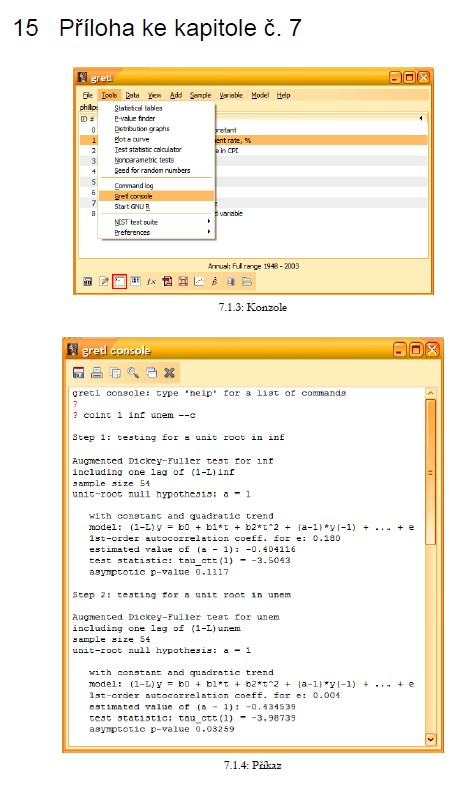The width and height of the screenshot is (475, 788).
Task: Click "gretl console: type 'help'" header line
Action: click(x=209, y=393)
